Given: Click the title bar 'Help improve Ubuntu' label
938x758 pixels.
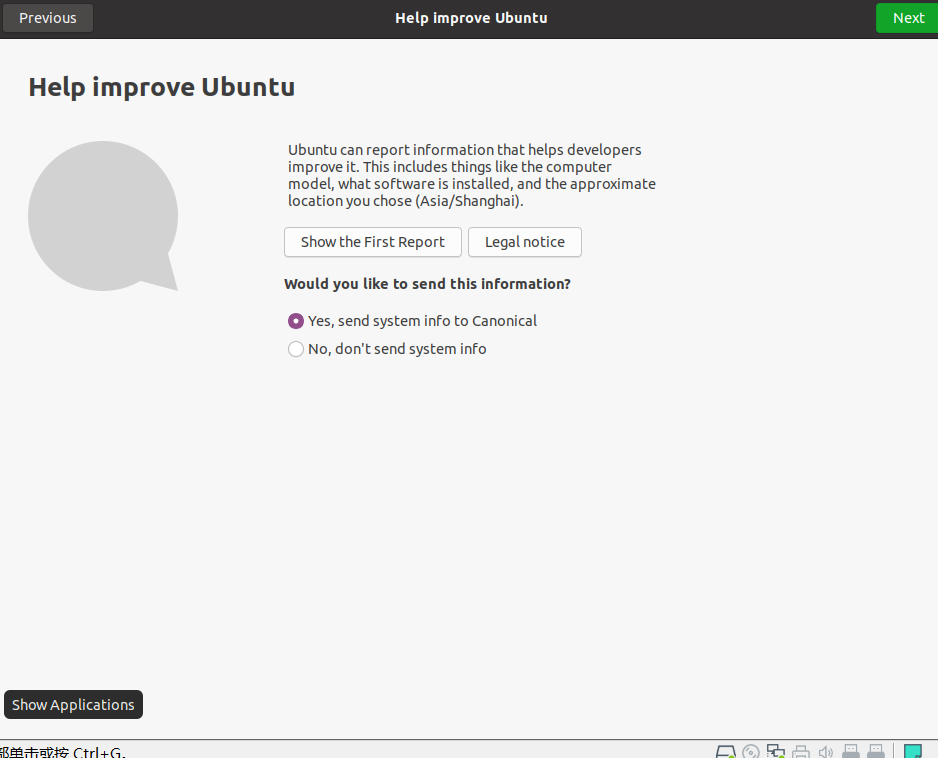Looking at the screenshot, I should [471, 18].
